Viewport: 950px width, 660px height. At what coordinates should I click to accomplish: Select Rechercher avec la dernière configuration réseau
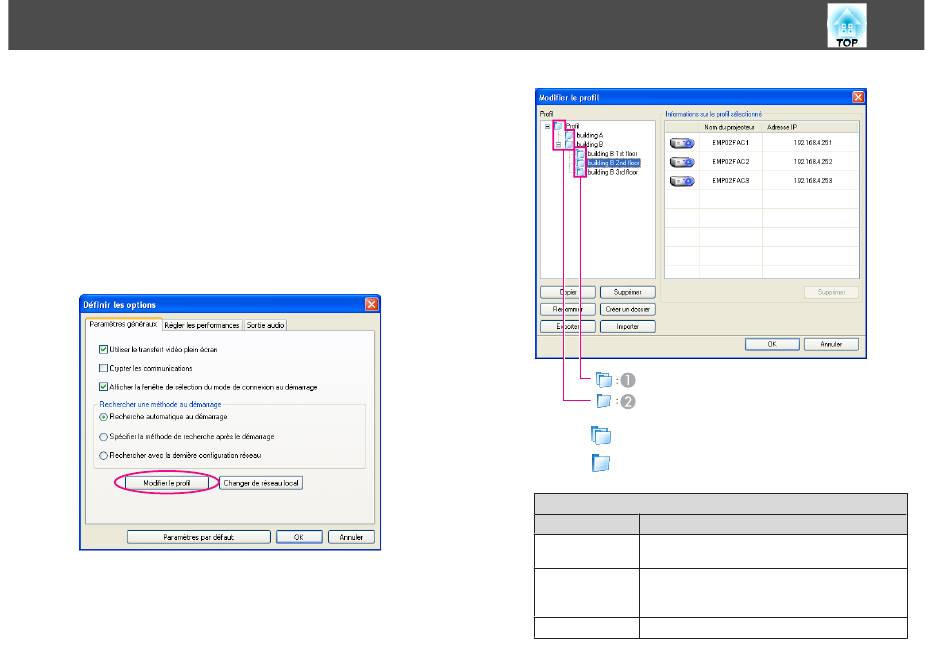point(104,455)
